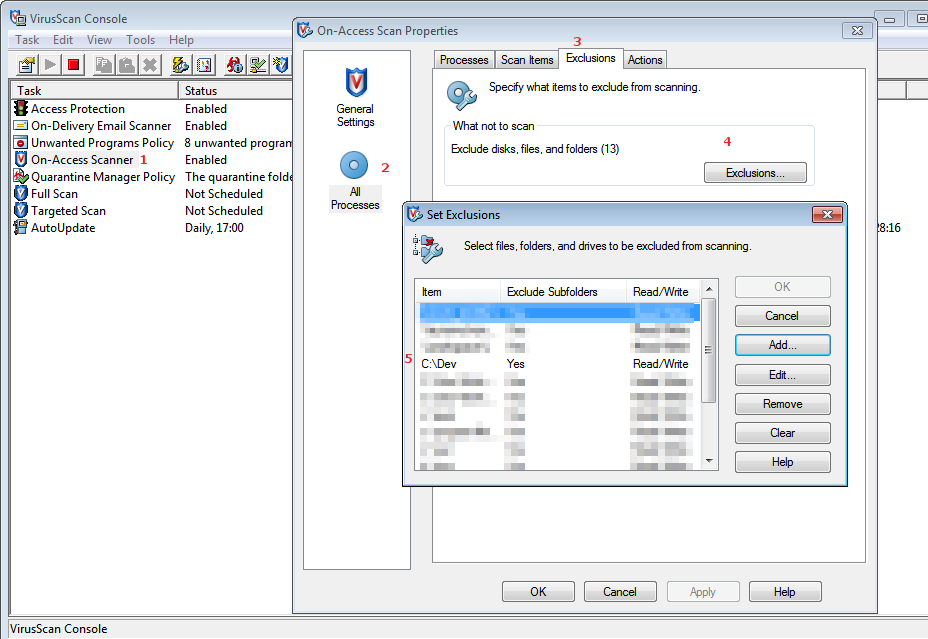Open the Help menu in VirusScan Console
Image resolution: width=928 pixels, height=639 pixels.
181,40
